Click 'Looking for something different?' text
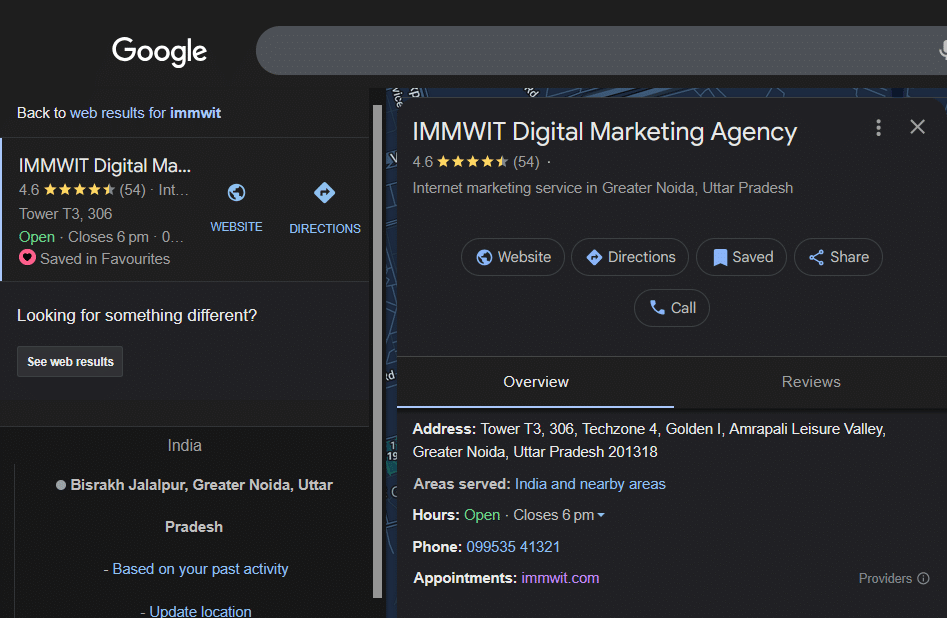Screen dimensions: 947x618 click(x=137, y=315)
